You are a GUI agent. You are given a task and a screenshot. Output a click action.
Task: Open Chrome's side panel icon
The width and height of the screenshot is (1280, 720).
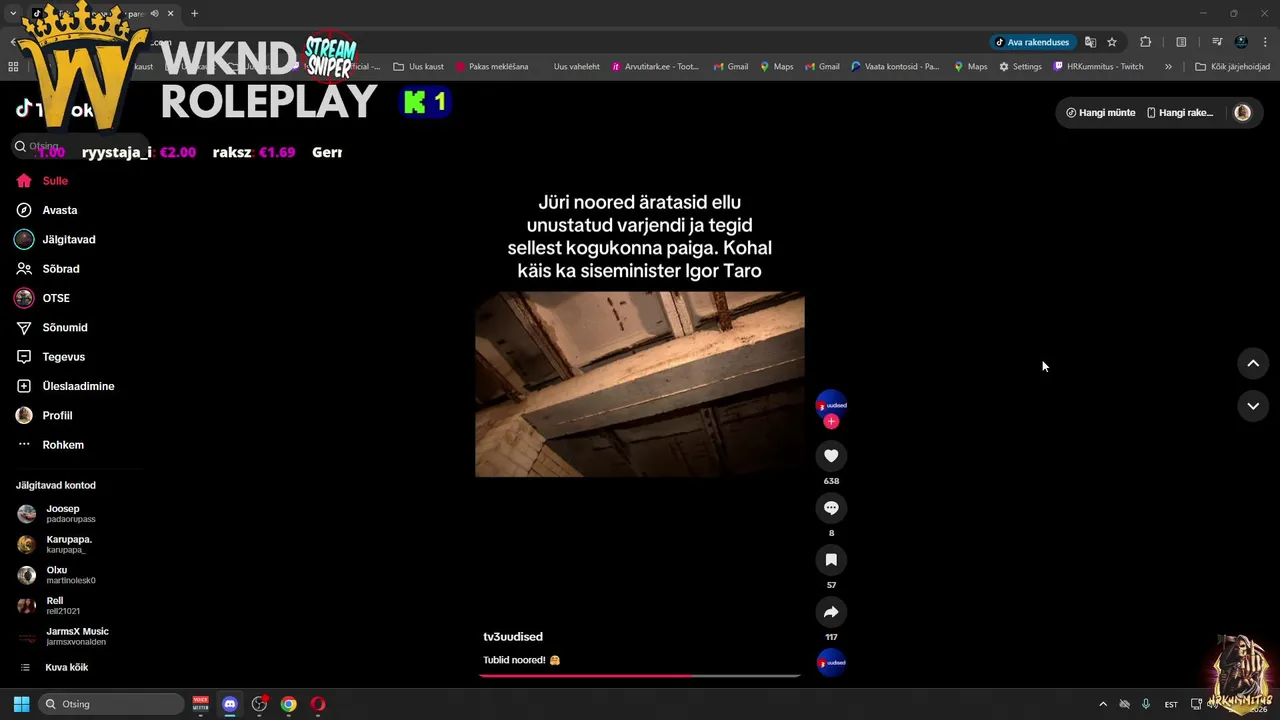tap(1181, 42)
